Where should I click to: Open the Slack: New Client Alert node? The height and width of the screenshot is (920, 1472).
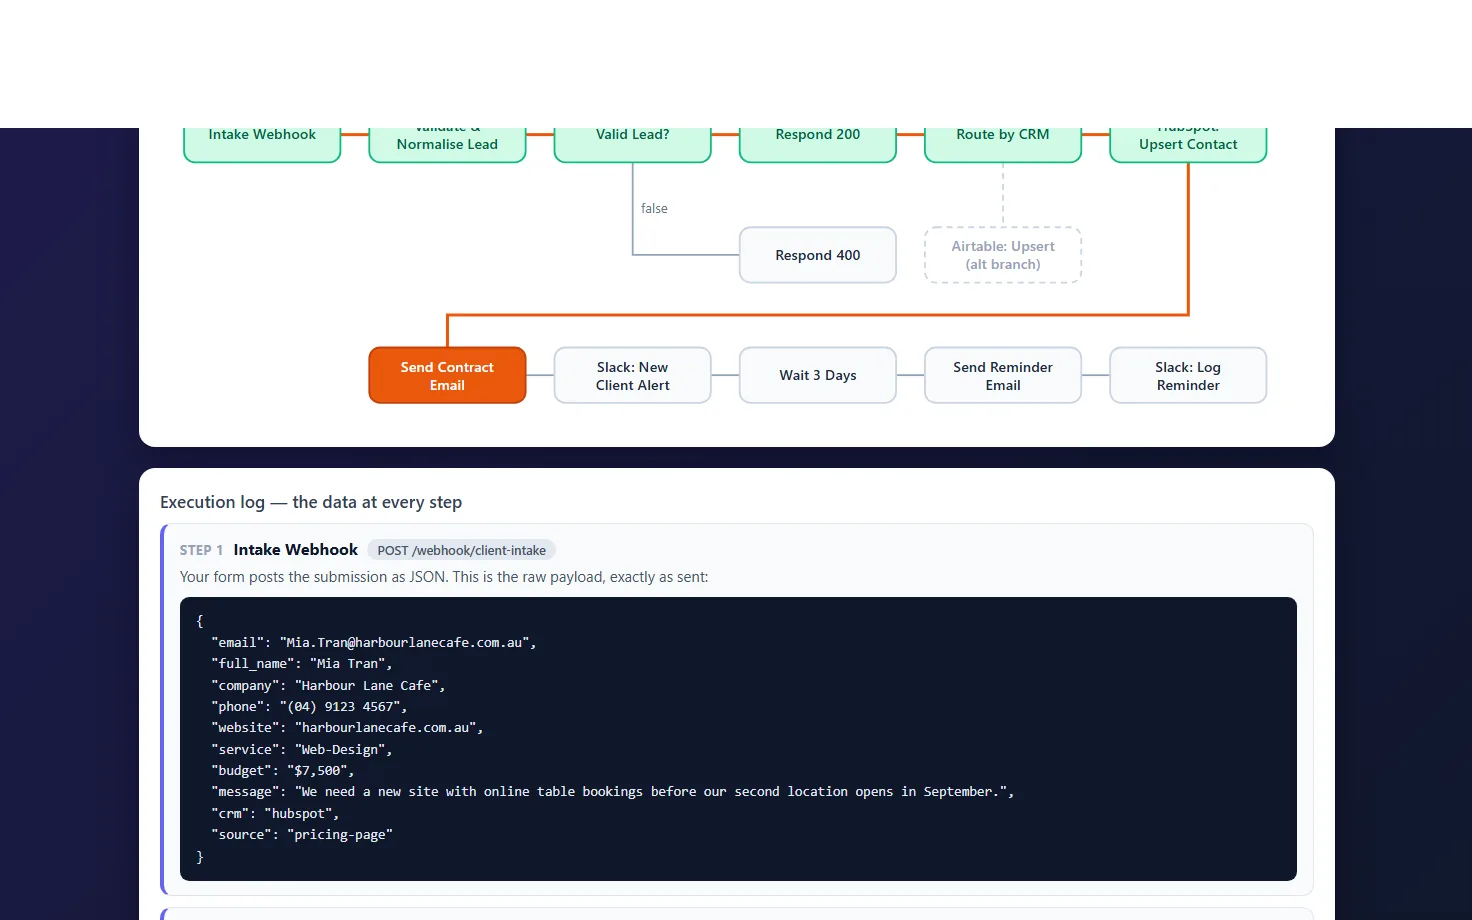pyautogui.click(x=633, y=376)
